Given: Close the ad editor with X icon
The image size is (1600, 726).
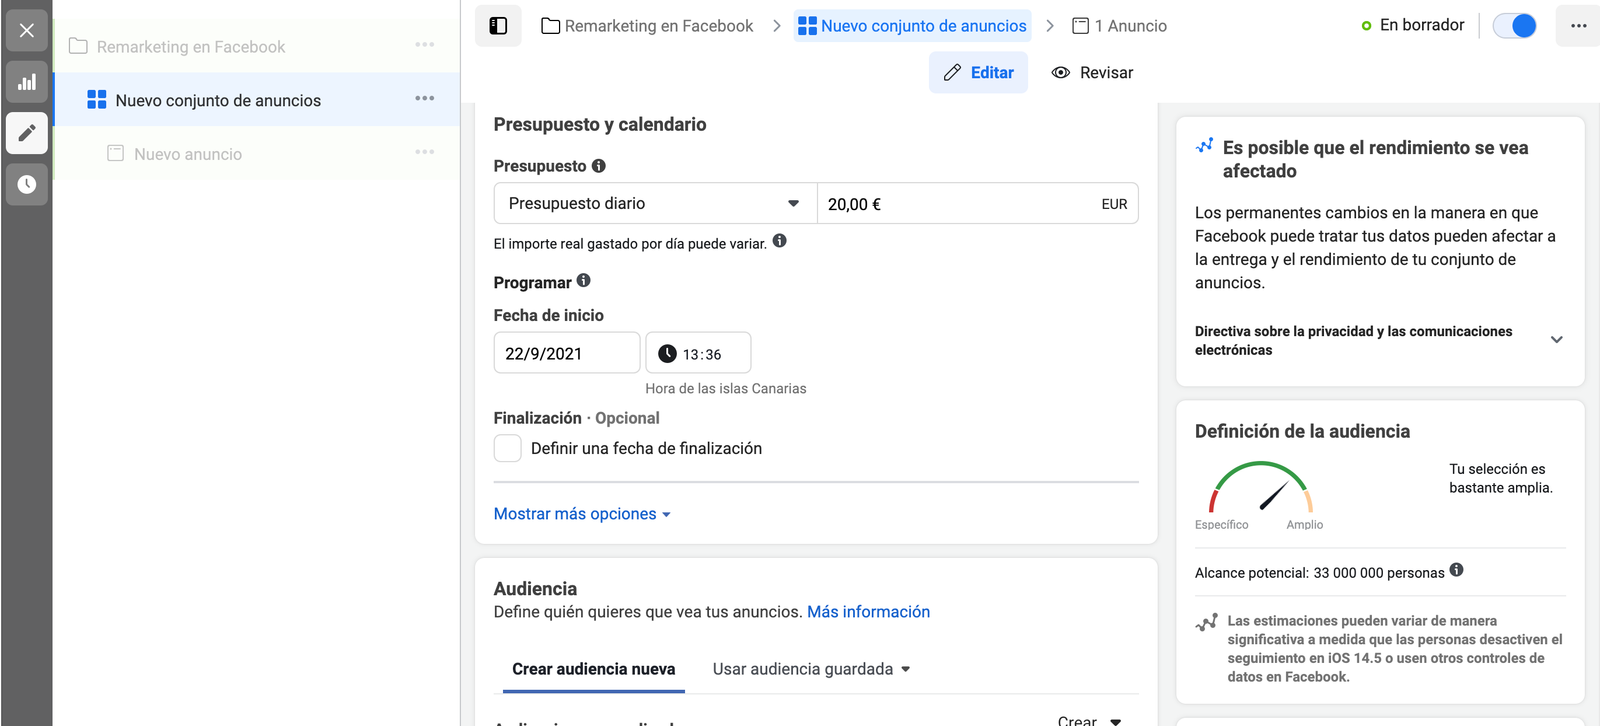Looking at the screenshot, I should pos(27,30).
